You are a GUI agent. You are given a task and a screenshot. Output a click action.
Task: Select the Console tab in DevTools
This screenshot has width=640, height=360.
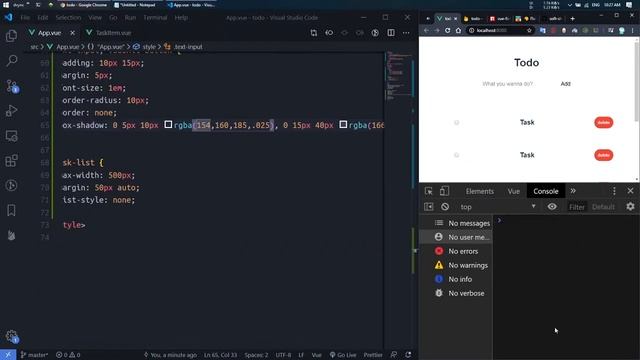point(546,191)
